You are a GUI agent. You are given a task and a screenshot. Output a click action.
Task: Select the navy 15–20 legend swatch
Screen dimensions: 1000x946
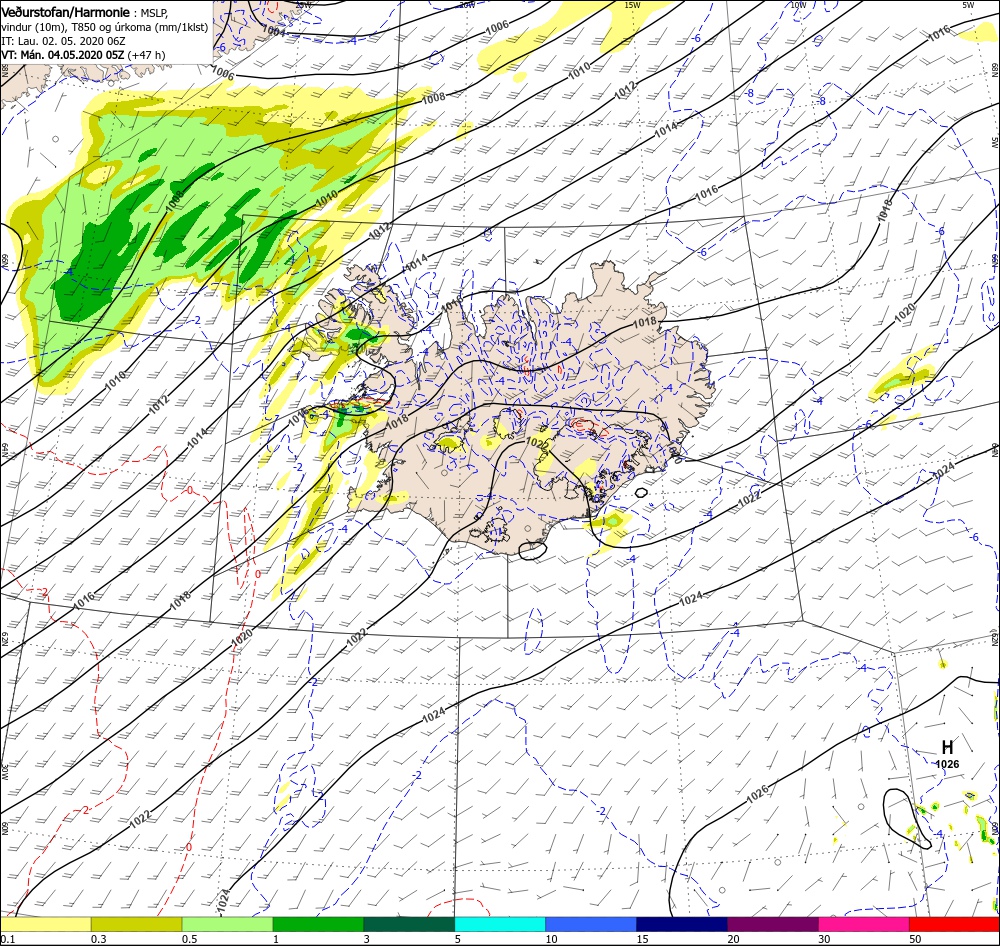[682, 924]
